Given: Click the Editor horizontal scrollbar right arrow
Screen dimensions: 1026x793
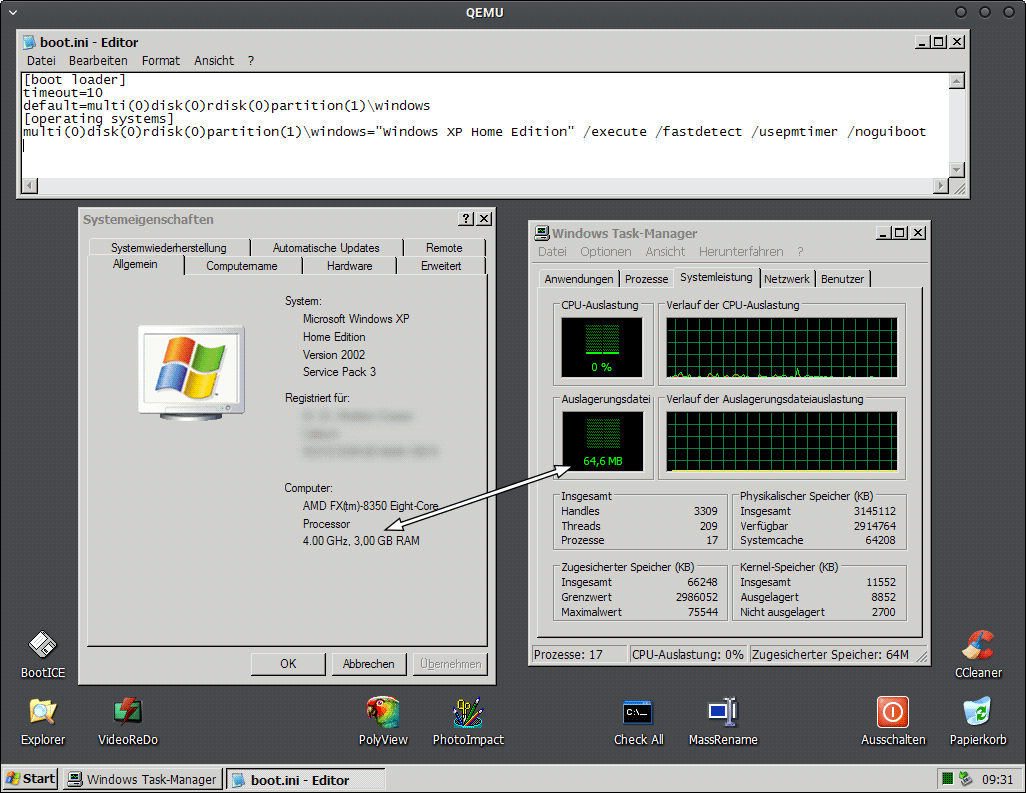Looking at the screenshot, I should click(x=941, y=186).
